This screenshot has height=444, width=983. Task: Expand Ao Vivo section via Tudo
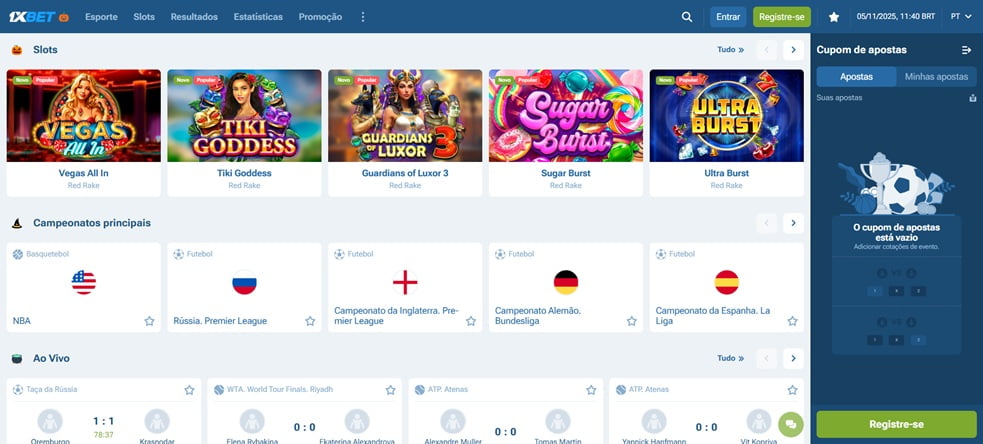pos(730,358)
